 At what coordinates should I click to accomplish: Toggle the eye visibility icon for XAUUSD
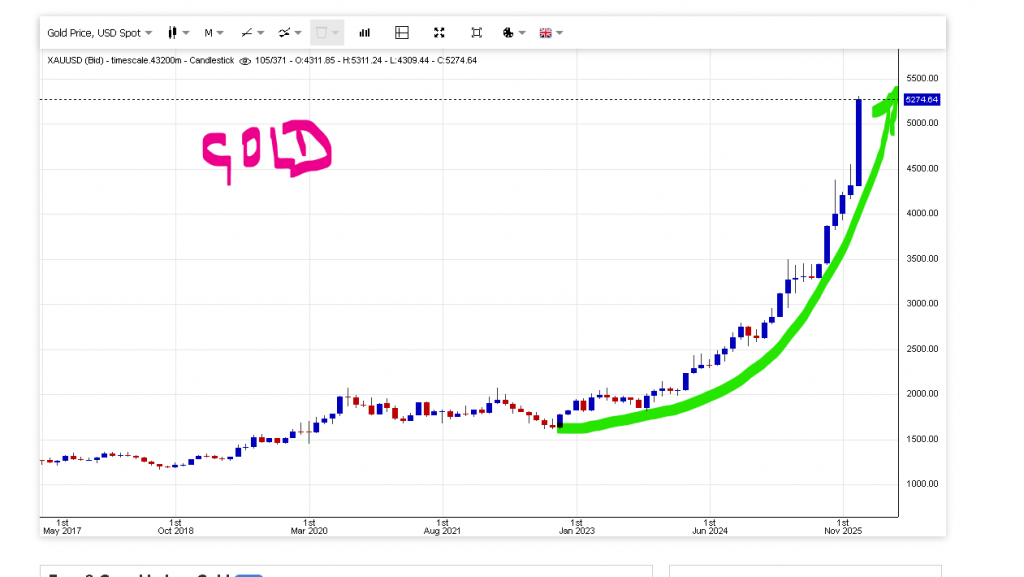click(x=245, y=61)
